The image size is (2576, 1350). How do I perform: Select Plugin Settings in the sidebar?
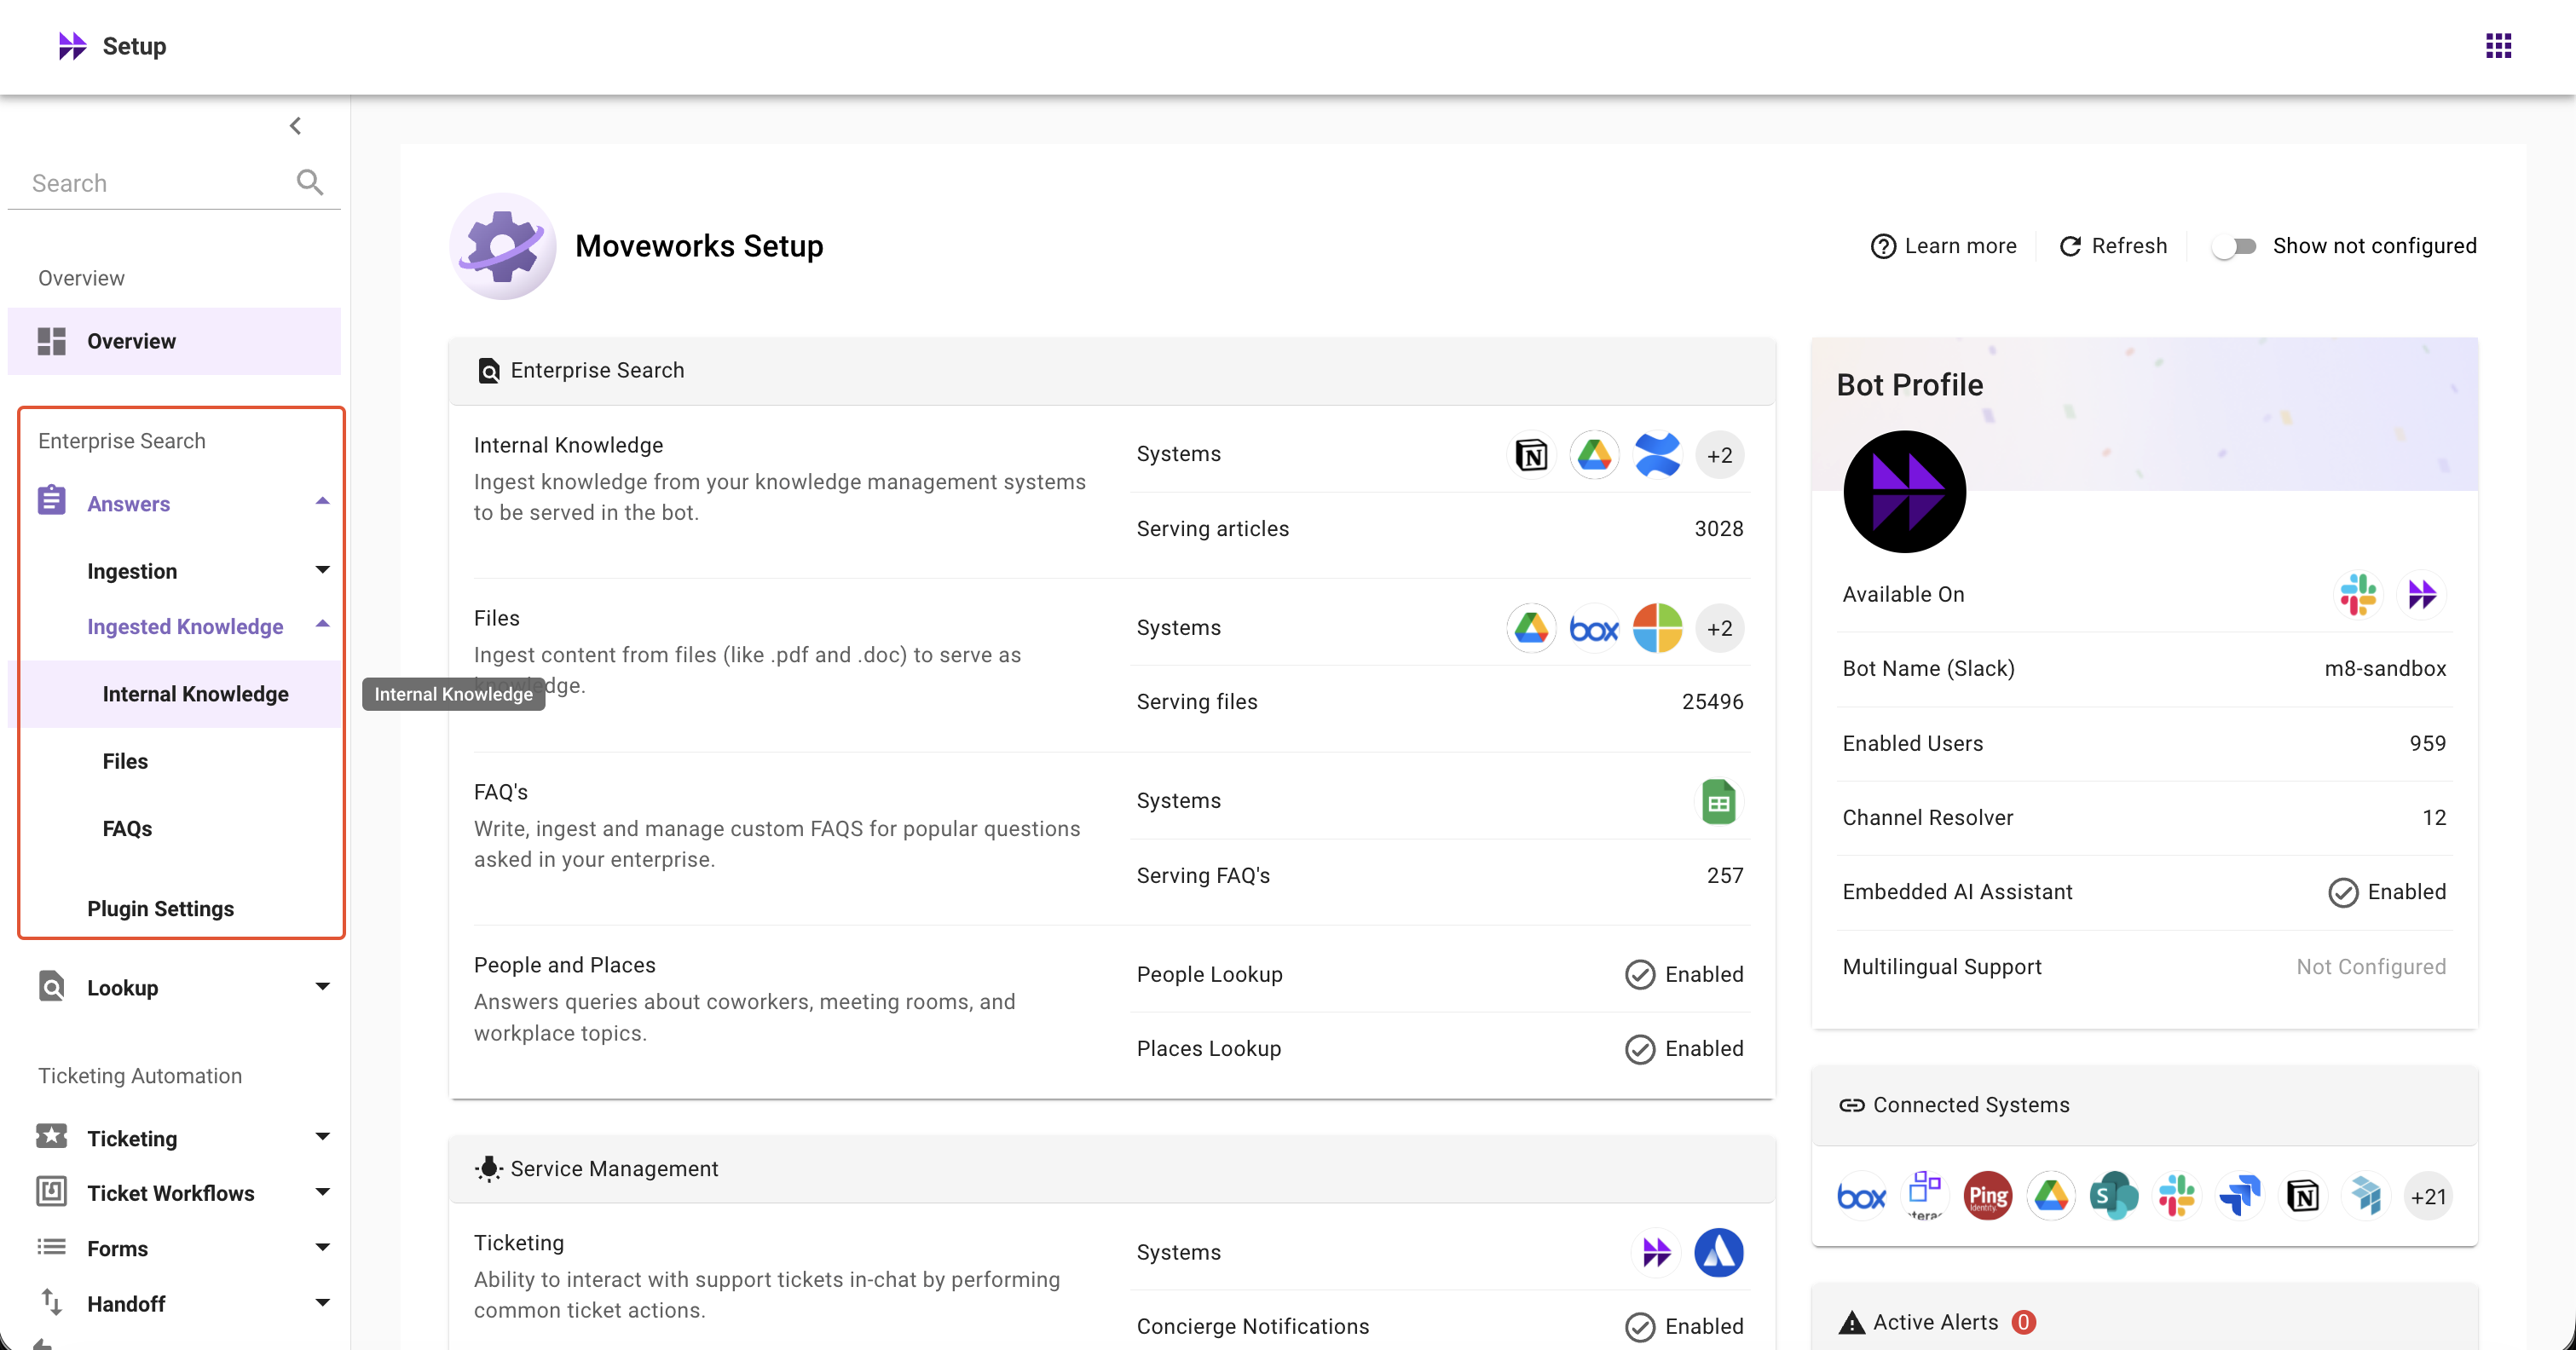click(160, 908)
